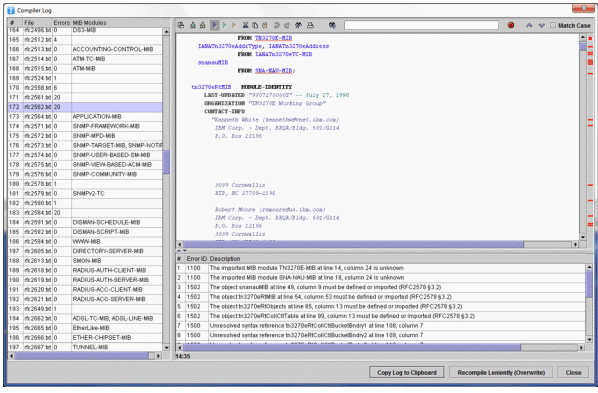Click the Copy icon in the toolbar
This screenshot has width=598, height=393.
coord(255,25)
